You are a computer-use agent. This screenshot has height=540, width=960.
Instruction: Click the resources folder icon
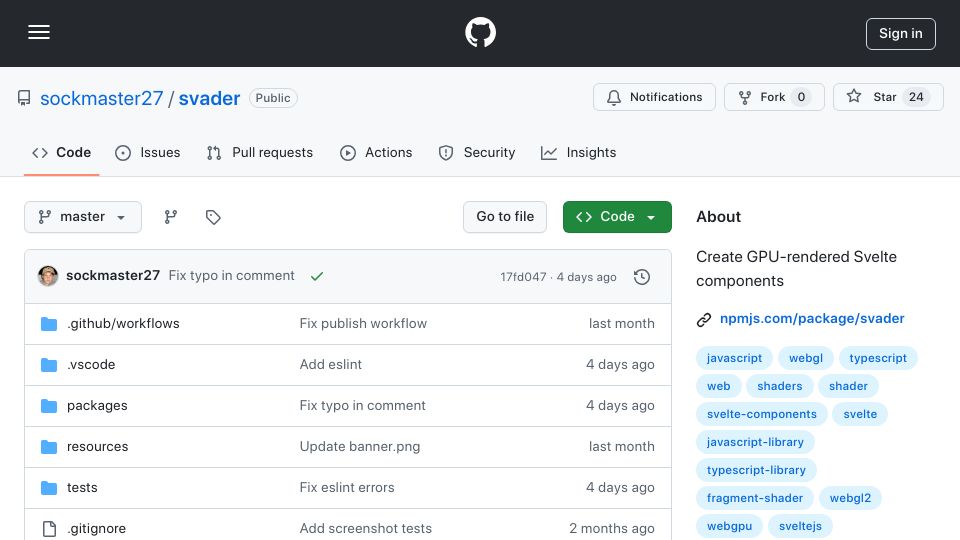pos(49,447)
